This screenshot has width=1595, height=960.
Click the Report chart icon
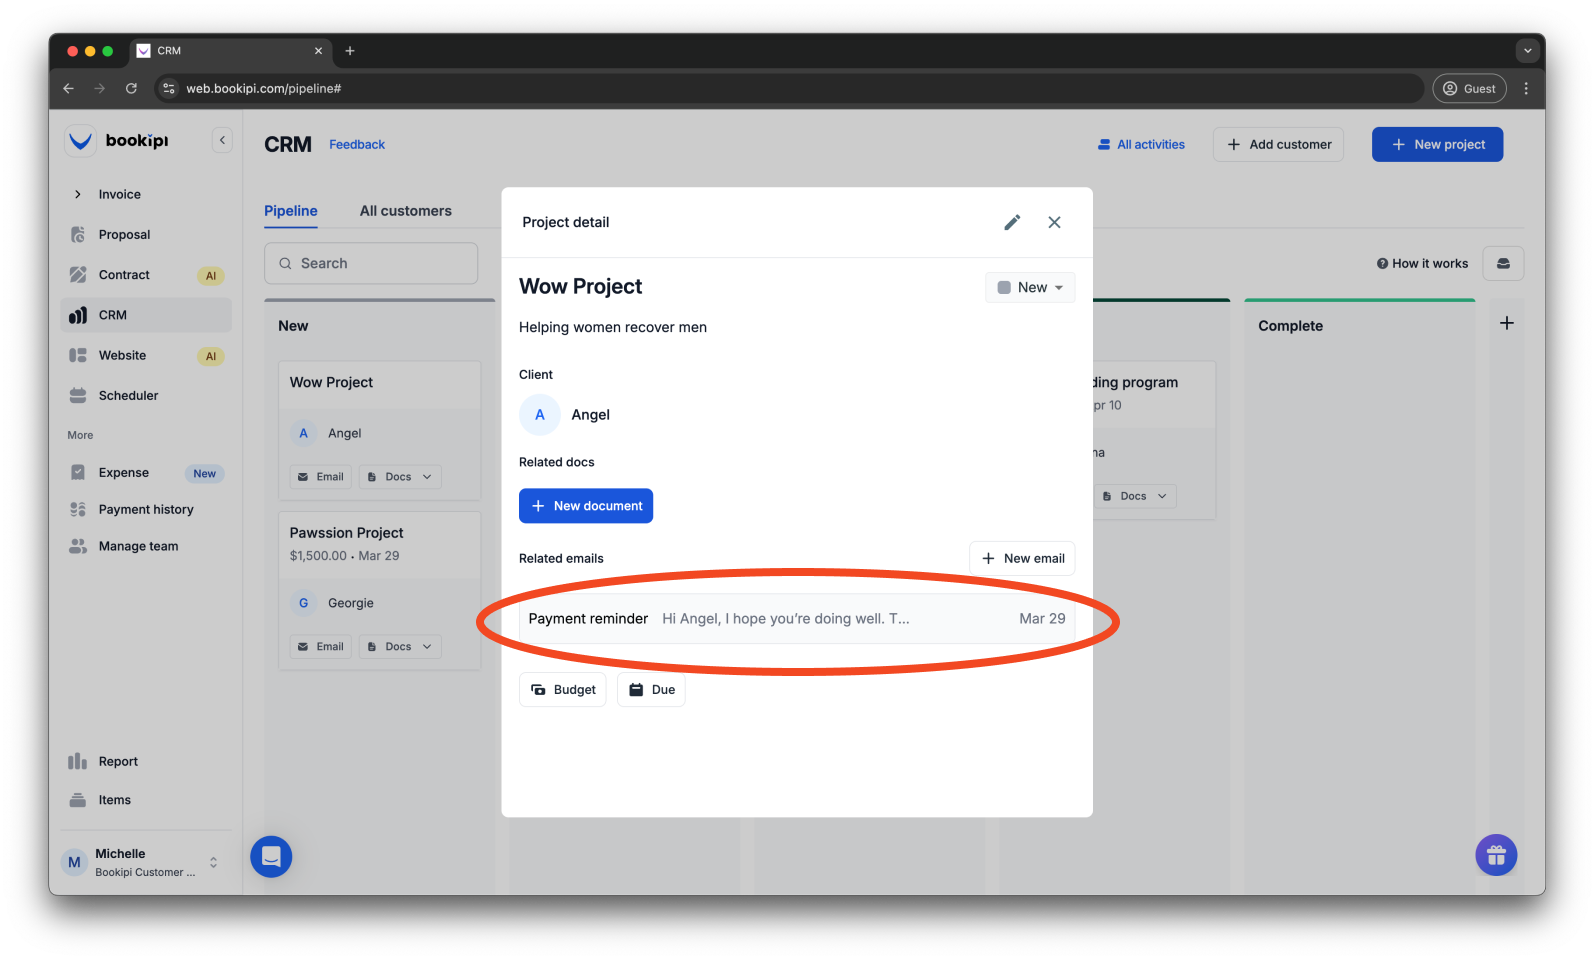(78, 761)
